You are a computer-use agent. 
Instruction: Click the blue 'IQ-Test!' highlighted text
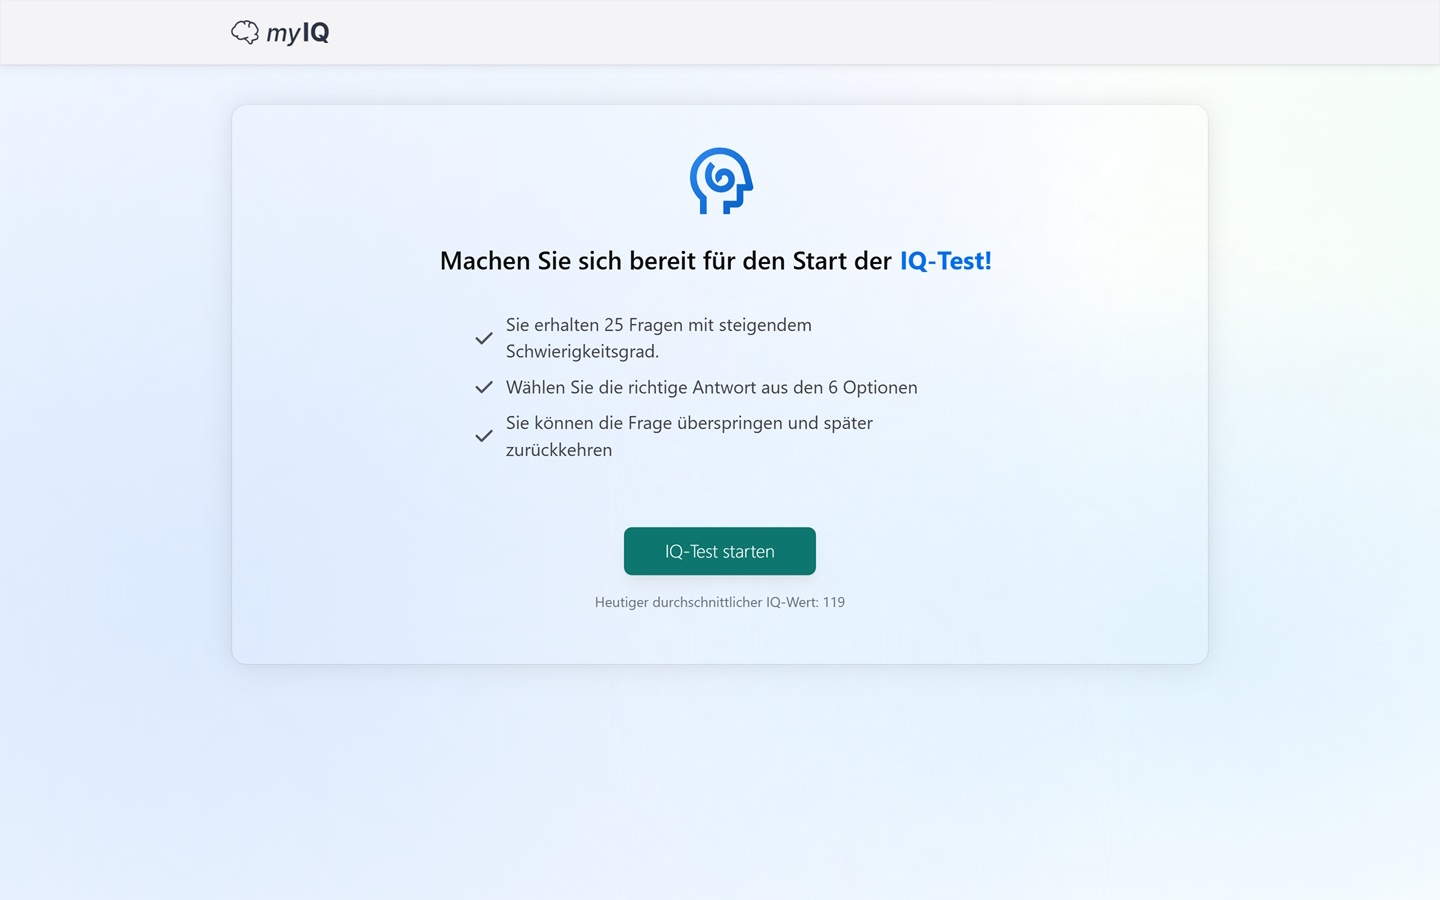945,260
